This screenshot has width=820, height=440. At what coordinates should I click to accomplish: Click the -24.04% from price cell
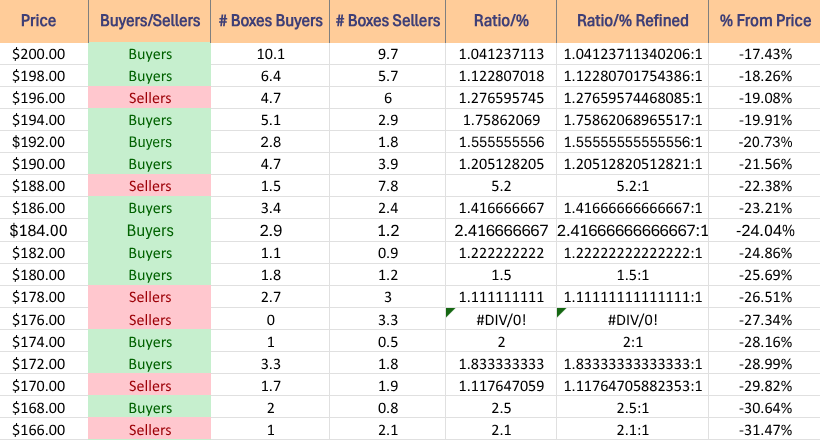point(764,230)
